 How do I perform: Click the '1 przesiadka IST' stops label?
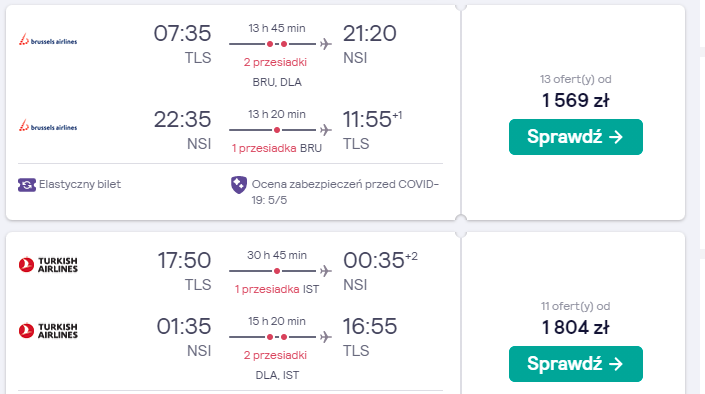coord(277,289)
